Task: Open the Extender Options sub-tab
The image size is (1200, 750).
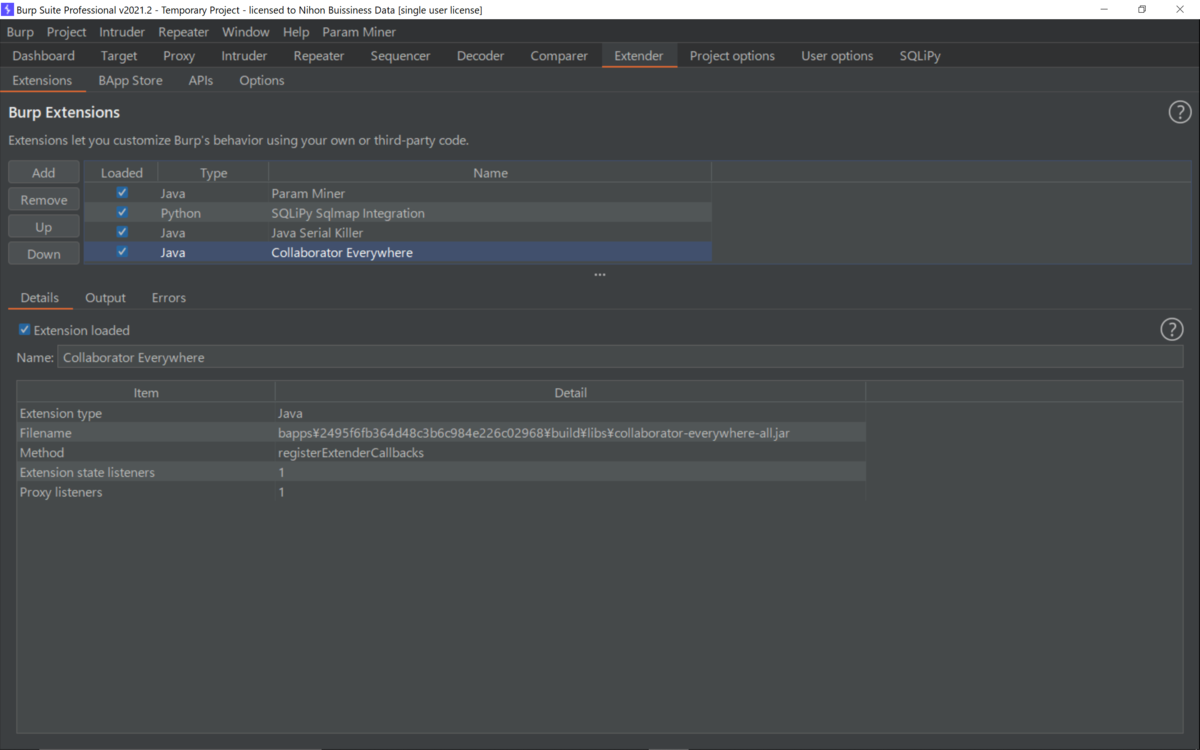Action: (262, 80)
